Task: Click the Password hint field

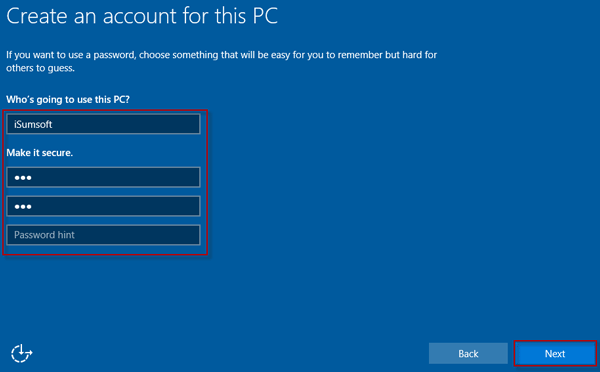Action: [x=103, y=235]
